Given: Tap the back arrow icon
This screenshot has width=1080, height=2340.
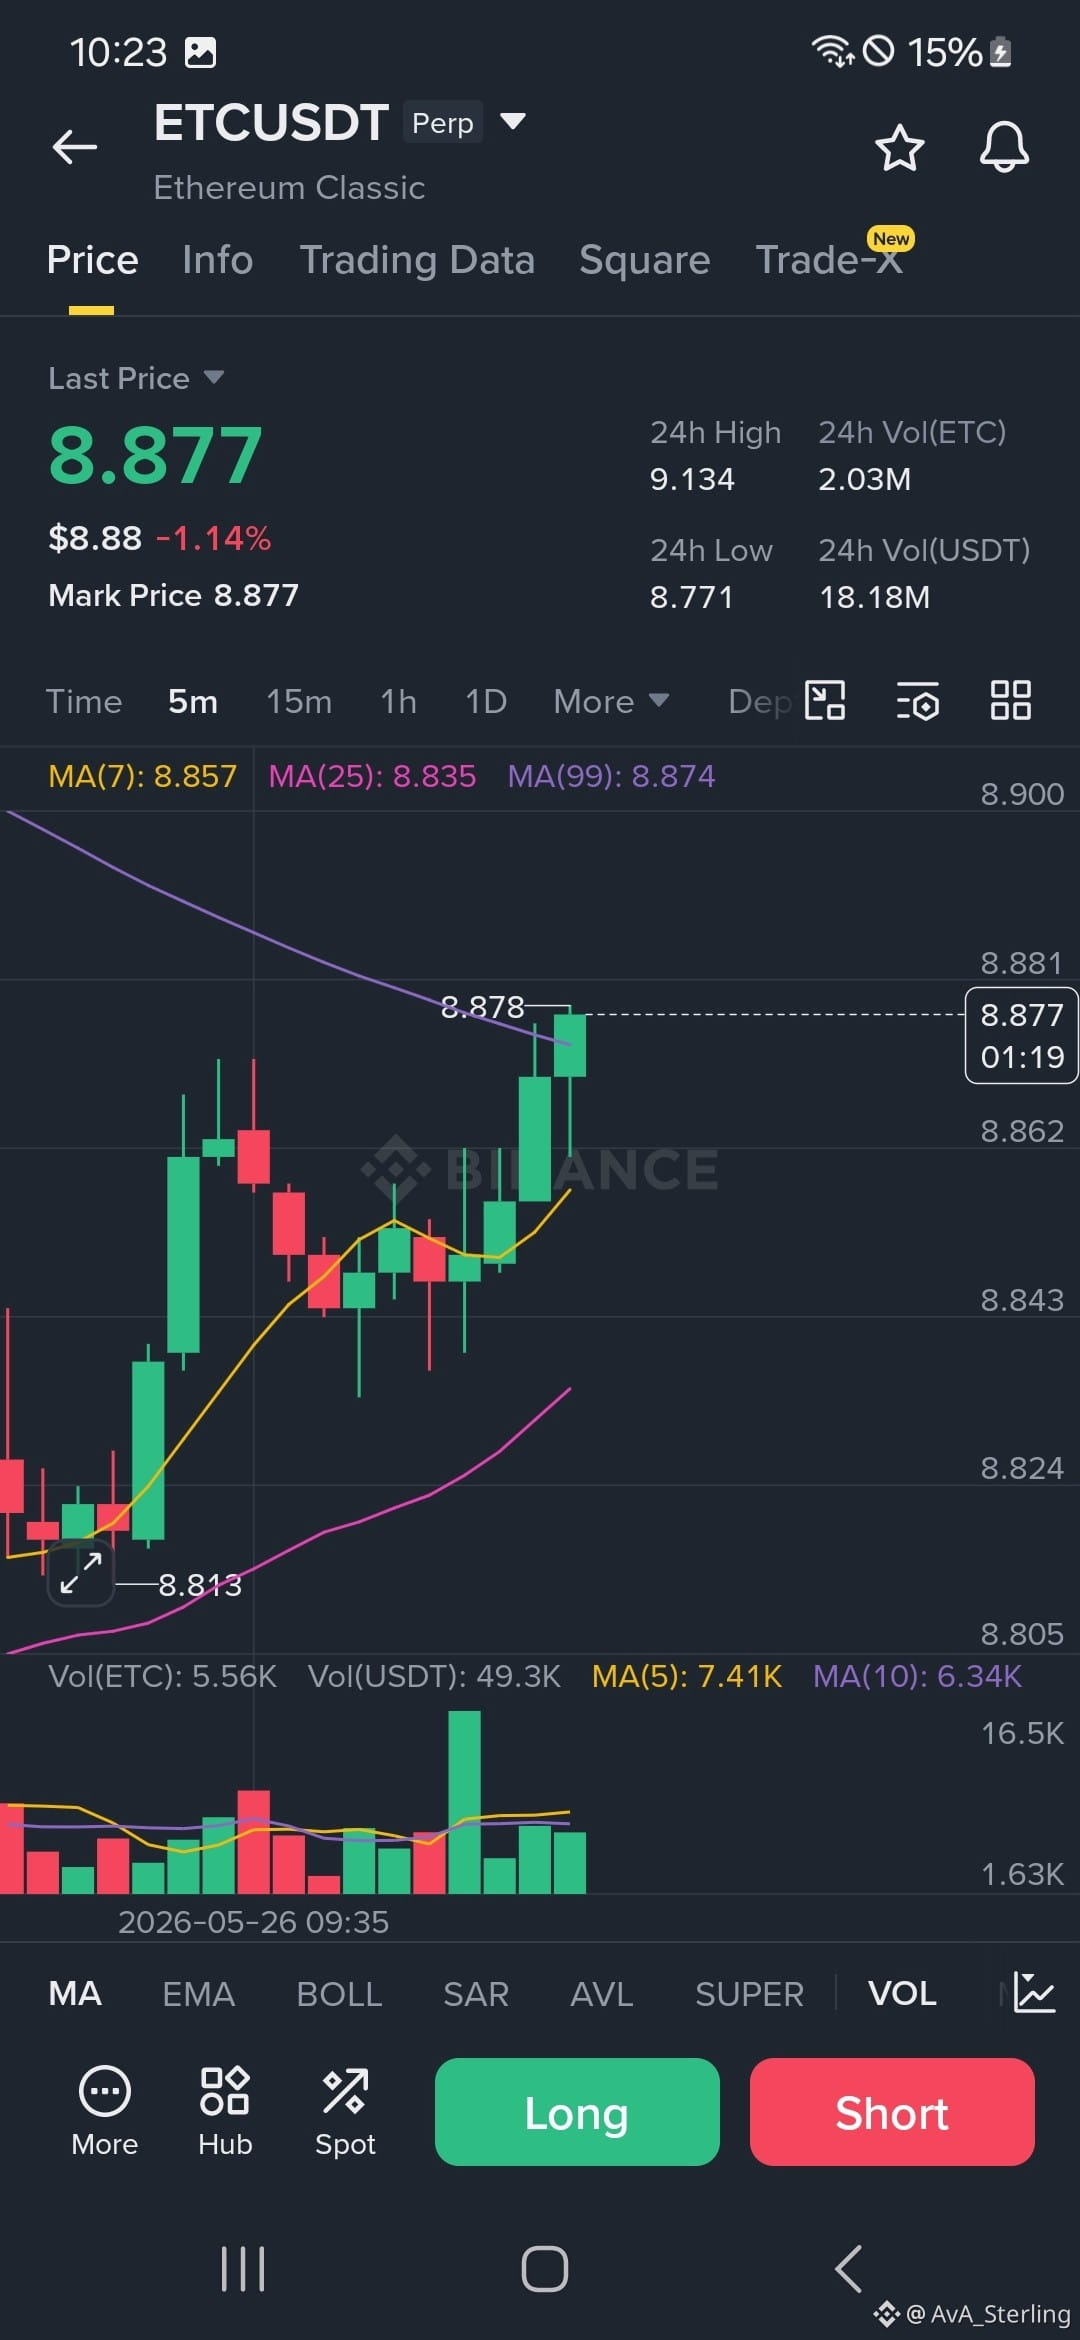Looking at the screenshot, I should tap(75, 147).
